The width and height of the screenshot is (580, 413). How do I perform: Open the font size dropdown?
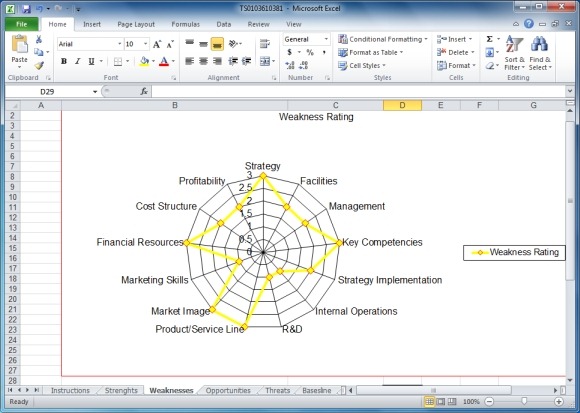pos(145,44)
